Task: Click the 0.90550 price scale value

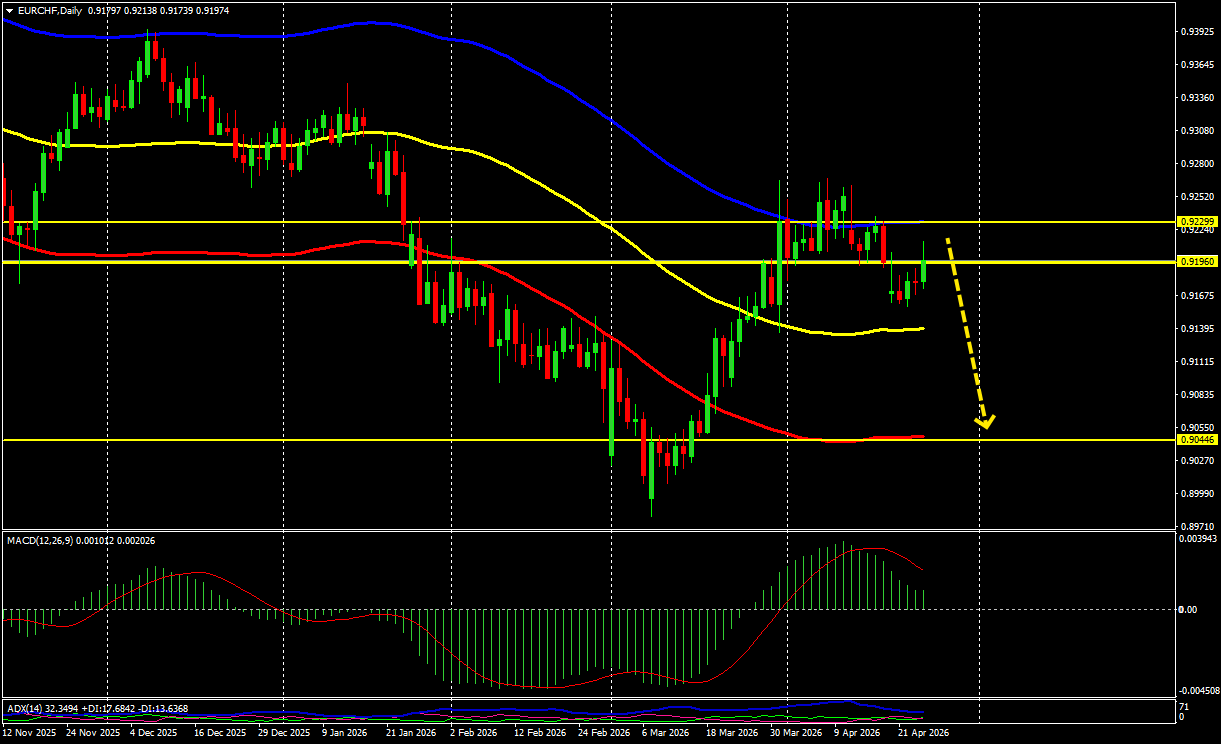Action: 1196,428
